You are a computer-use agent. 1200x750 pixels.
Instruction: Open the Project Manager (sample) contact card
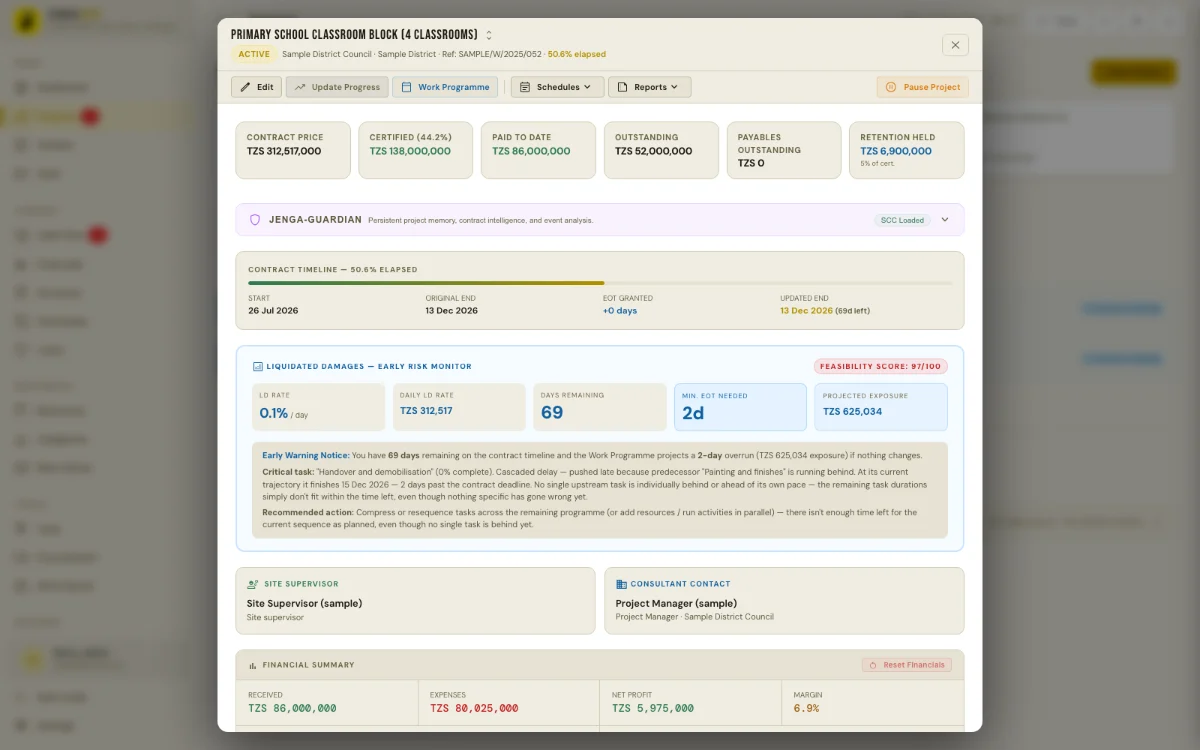[x=784, y=601]
